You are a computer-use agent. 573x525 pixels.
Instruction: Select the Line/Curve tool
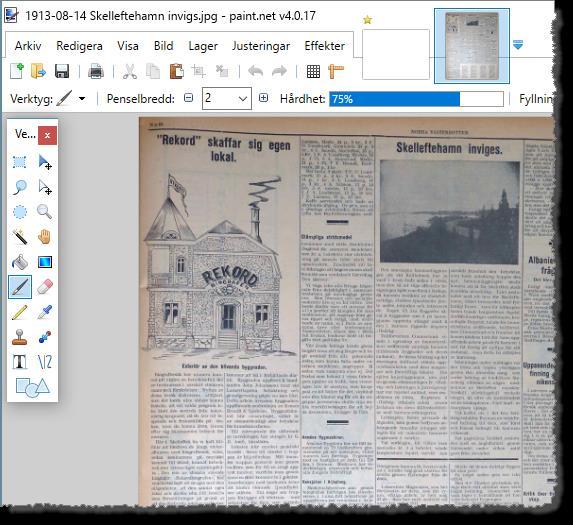(x=45, y=362)
